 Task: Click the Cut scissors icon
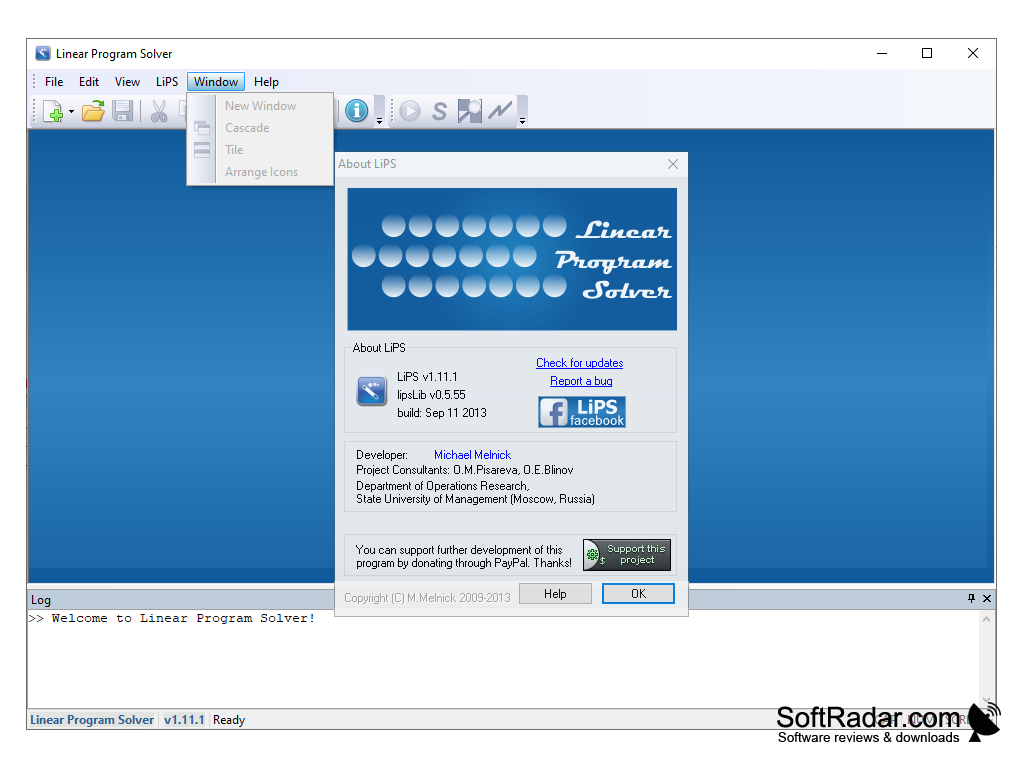coord(159,111)
